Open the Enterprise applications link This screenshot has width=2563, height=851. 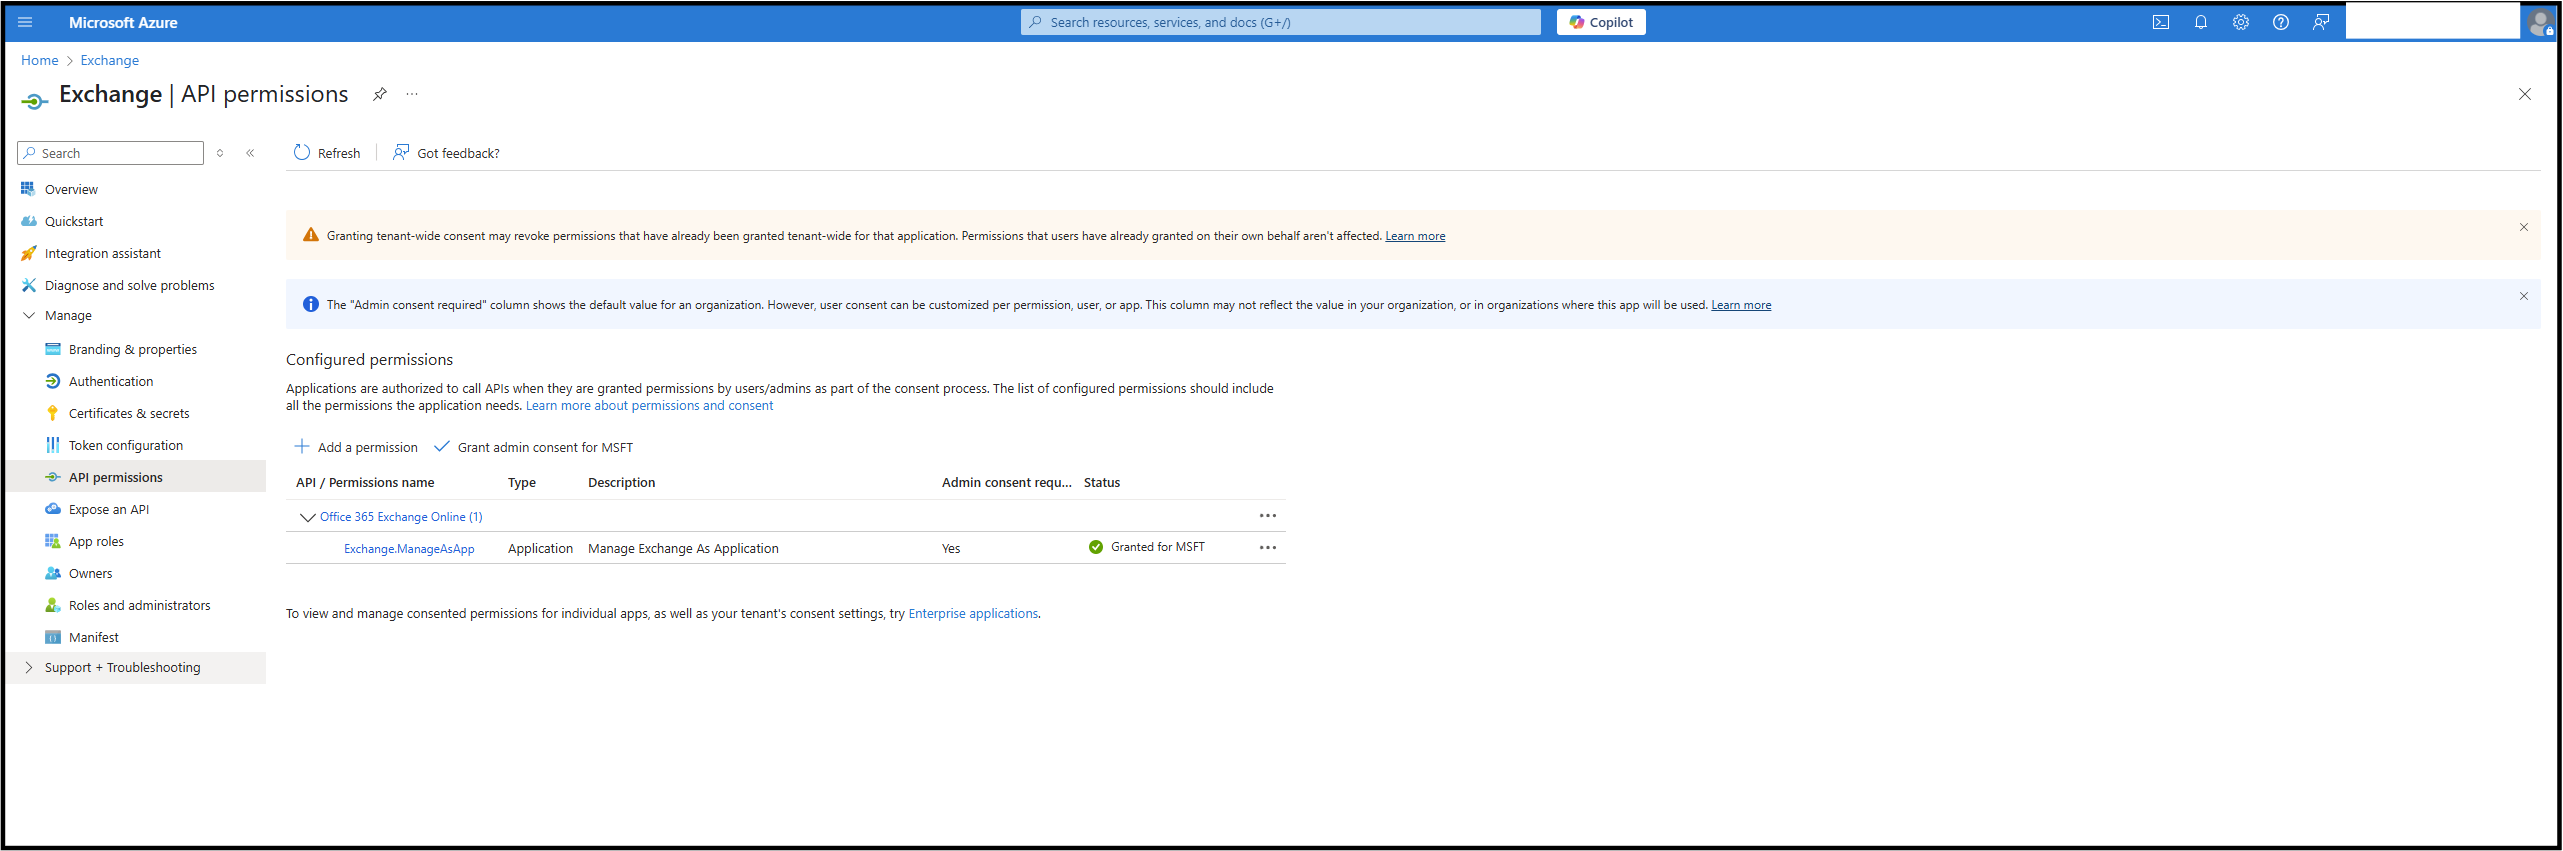(x=973, y=613)
